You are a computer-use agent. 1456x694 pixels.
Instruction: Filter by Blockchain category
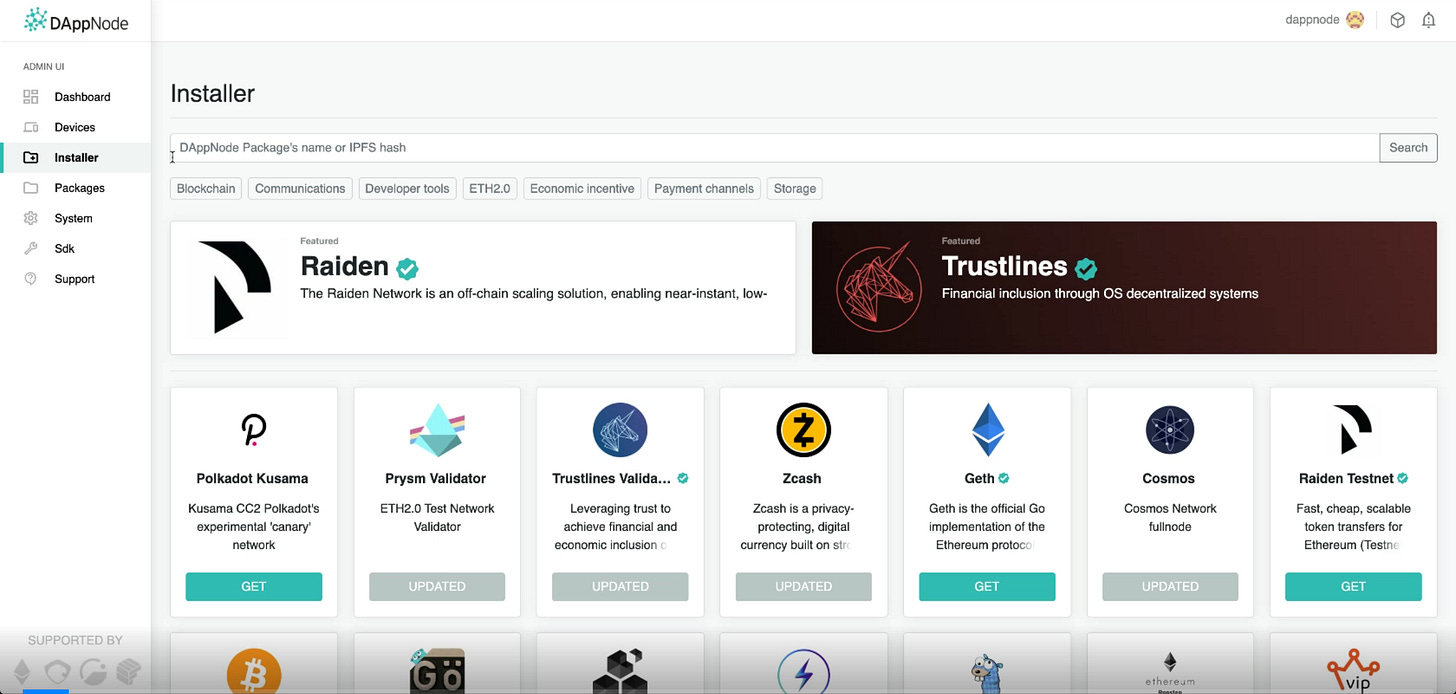(206, 188)
